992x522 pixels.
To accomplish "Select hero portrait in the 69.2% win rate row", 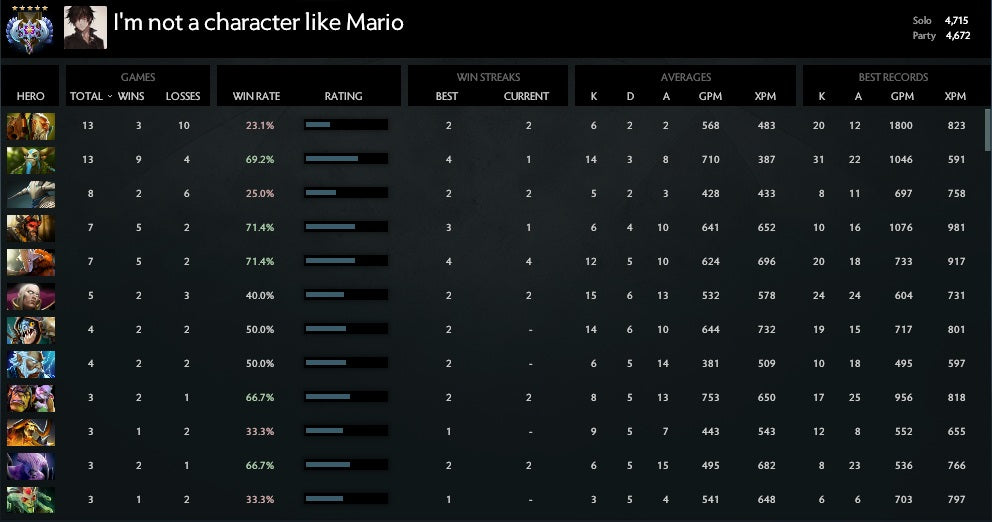I will (x=31, y=159).
